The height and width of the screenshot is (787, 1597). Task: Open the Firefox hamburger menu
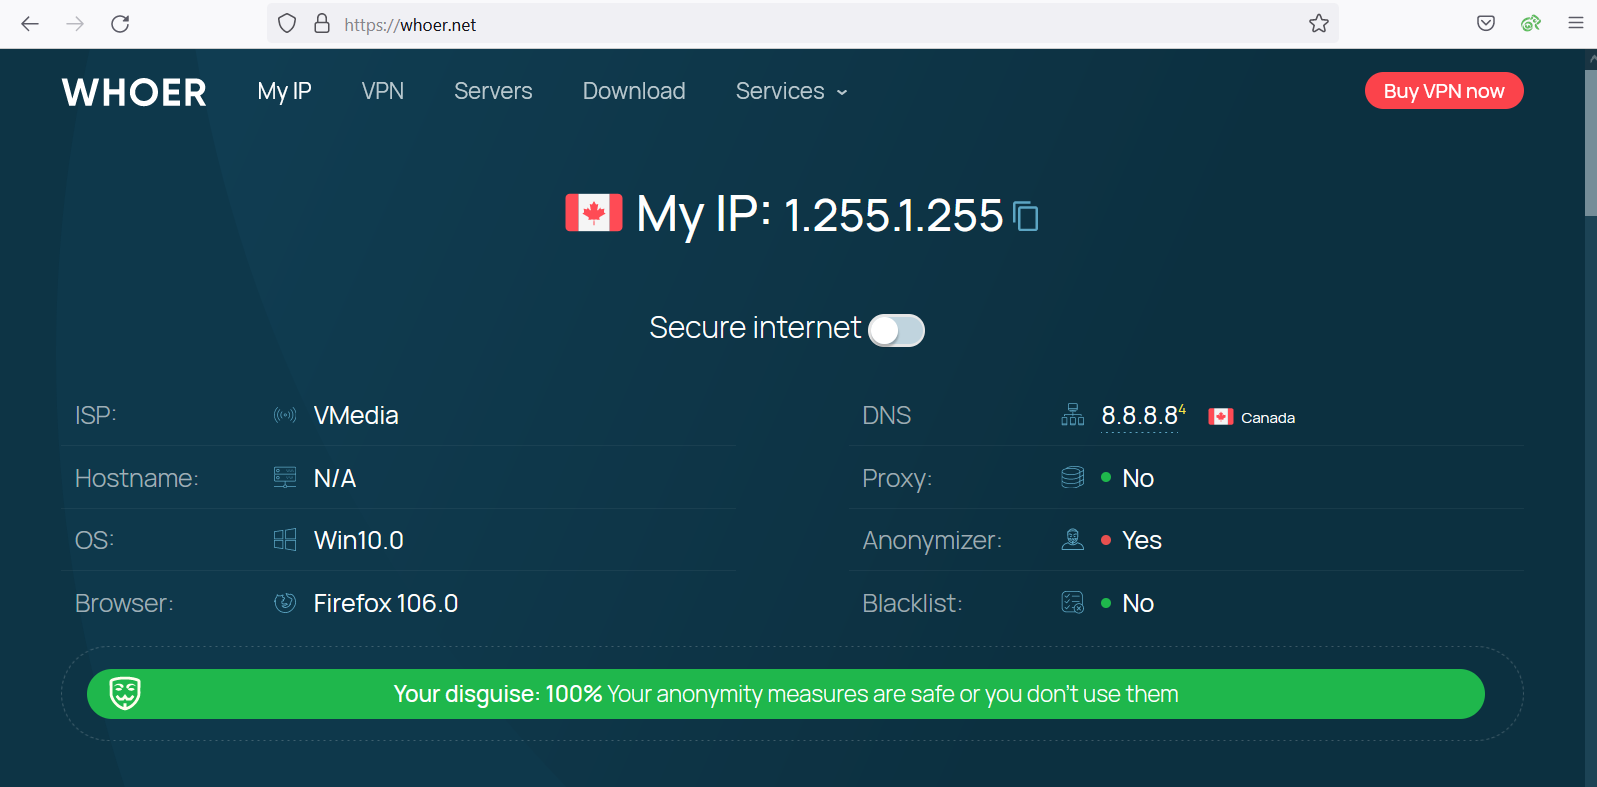point(1576,24)
